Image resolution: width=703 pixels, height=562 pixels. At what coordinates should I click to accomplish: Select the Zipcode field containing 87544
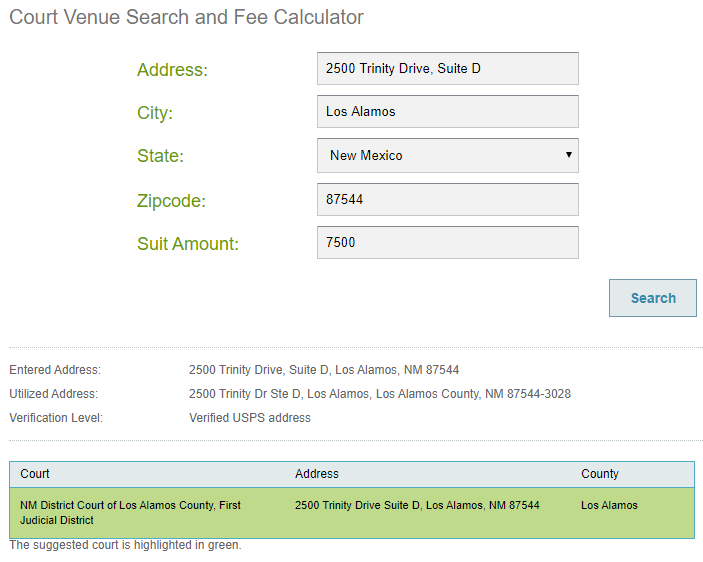point(447,199)
